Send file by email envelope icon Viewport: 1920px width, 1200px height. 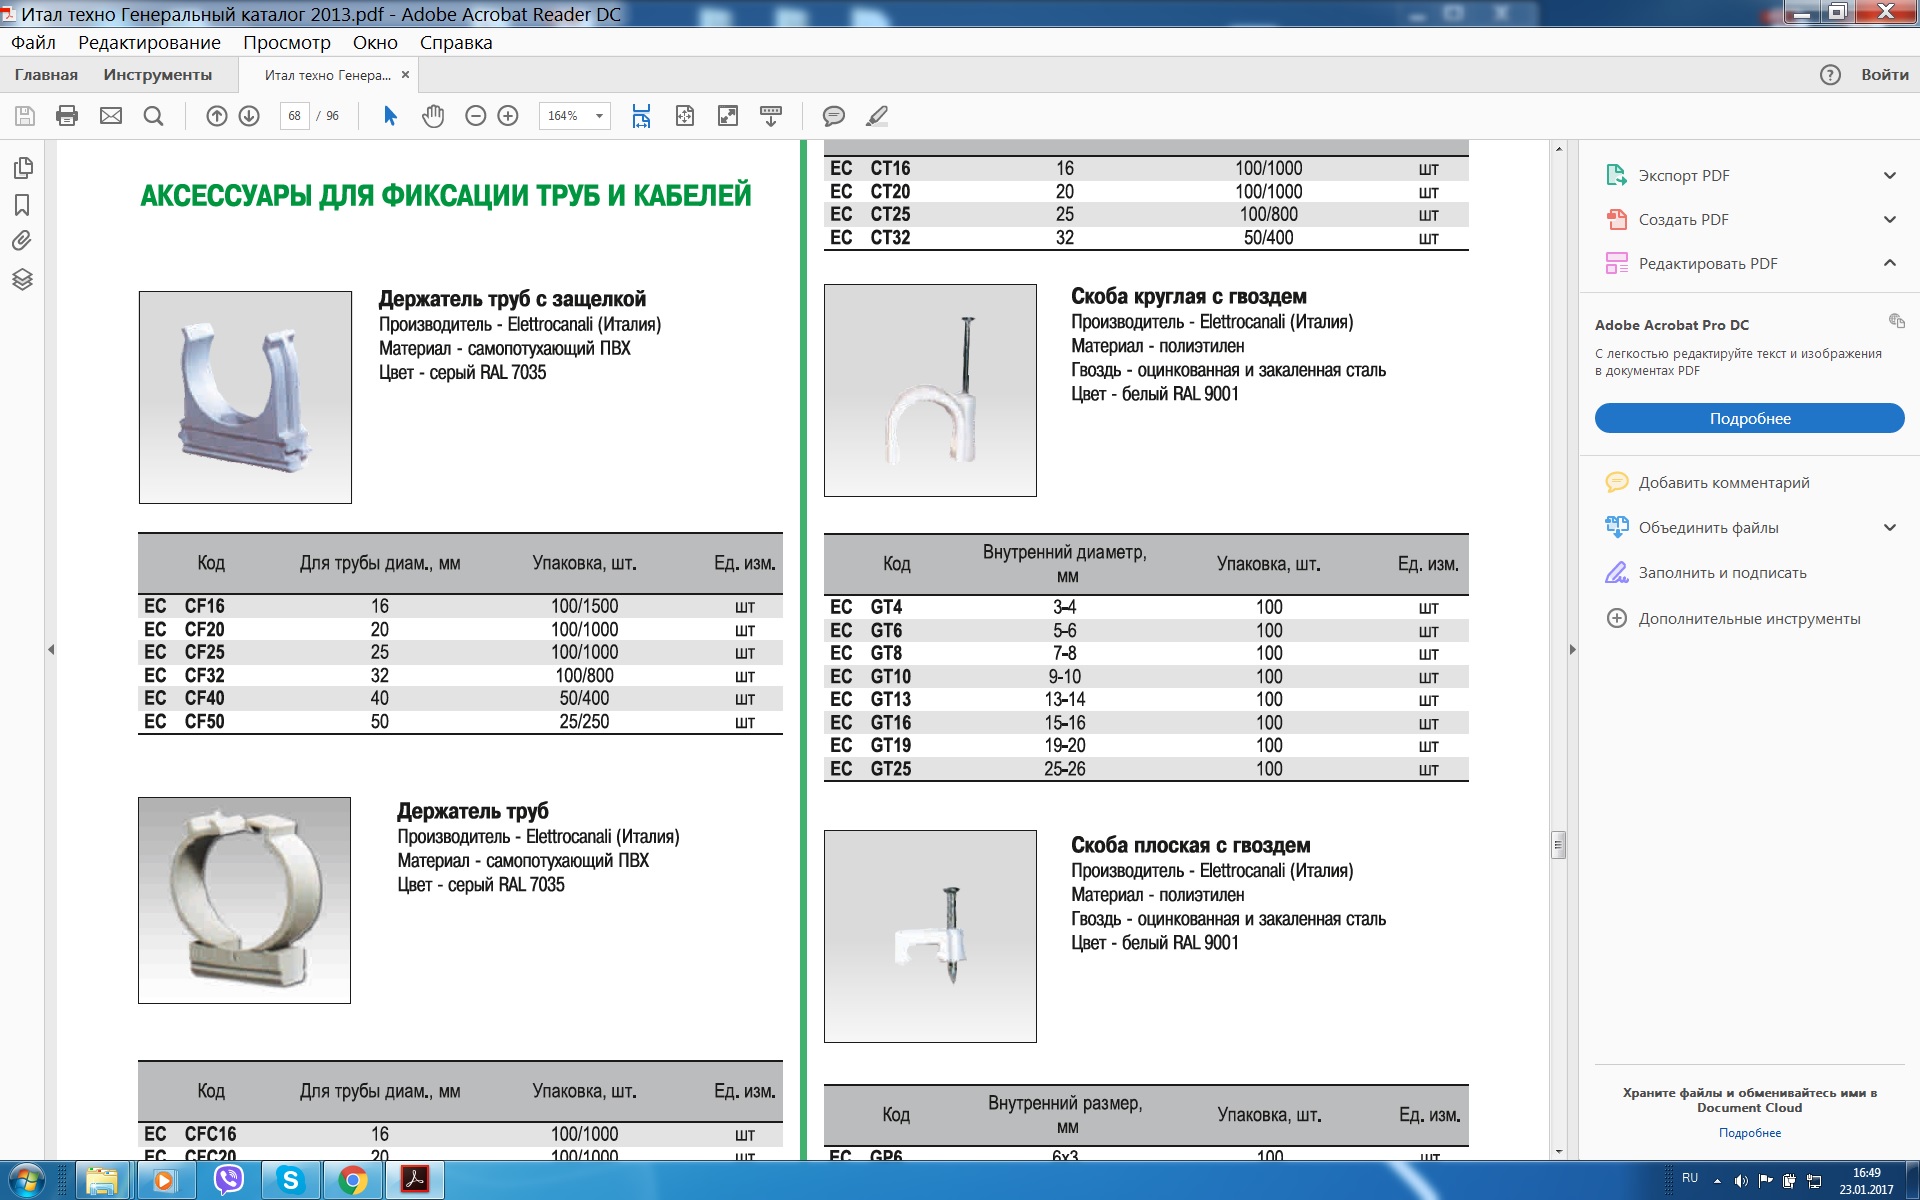coord(111,116)
